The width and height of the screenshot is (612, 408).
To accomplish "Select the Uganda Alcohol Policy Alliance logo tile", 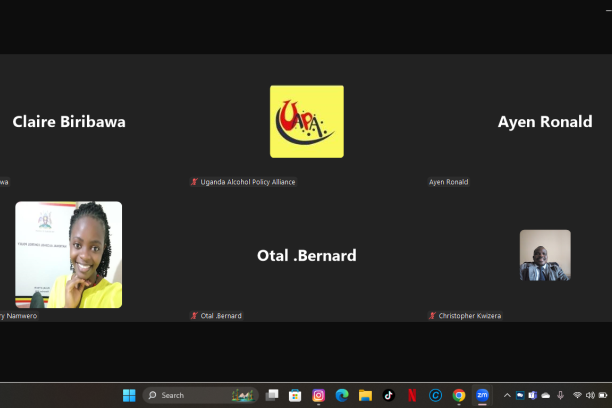I will coord(307,121).
